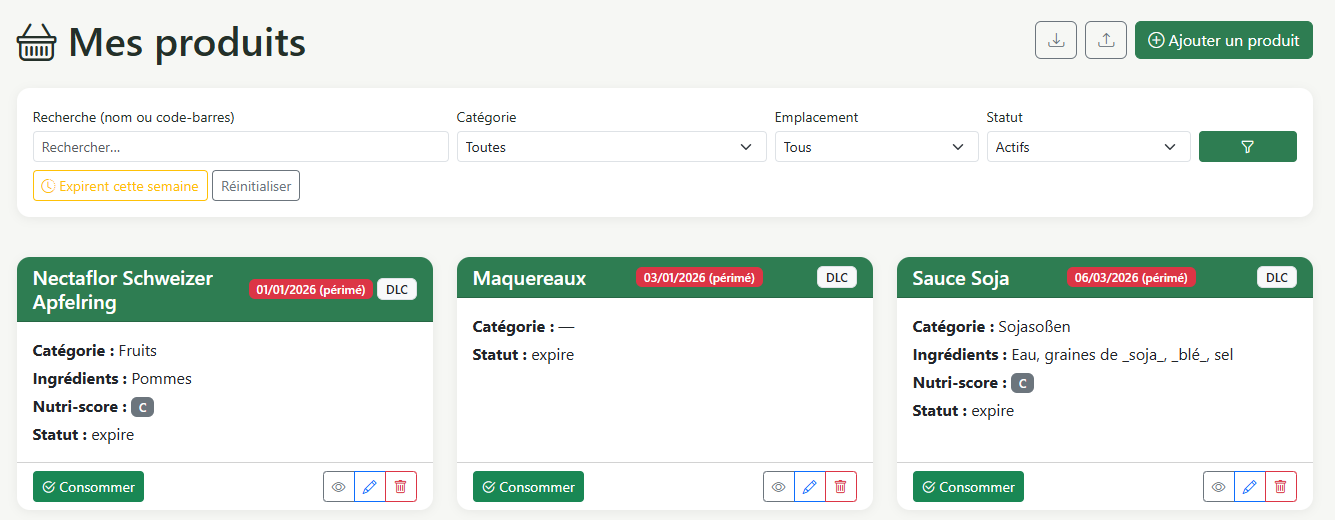The width and height of the screenshot is (1335, 520).
Task: Apply filters with the funnel button
Action: tap(1248, 147)
